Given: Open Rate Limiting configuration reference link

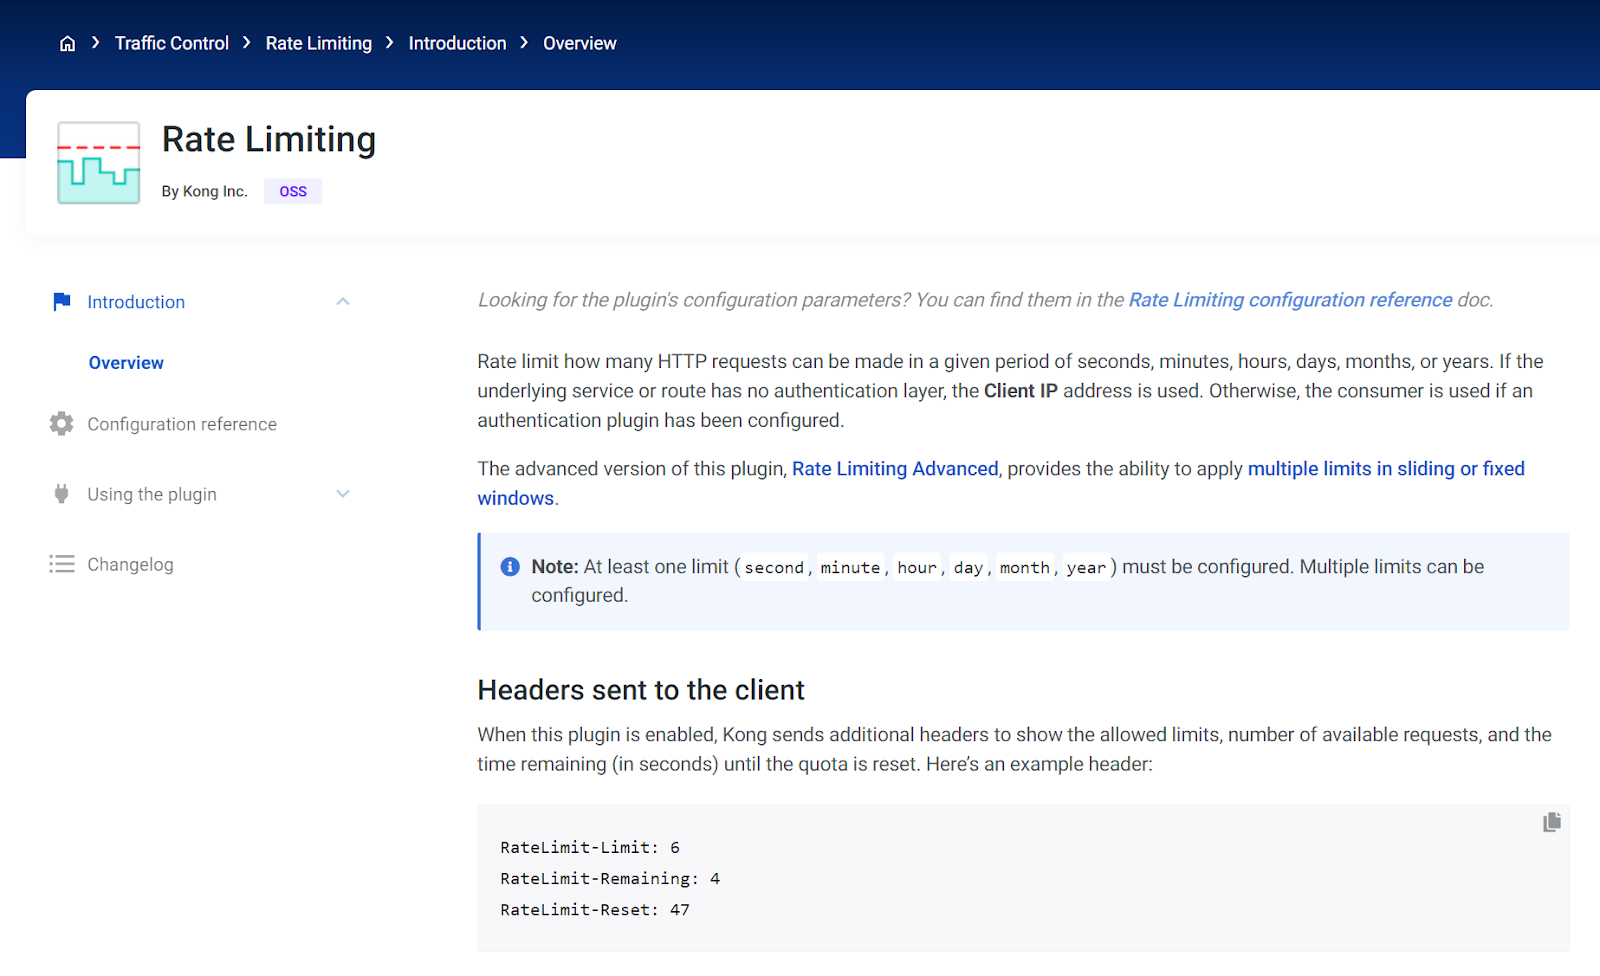Looking at the screenshot, I should pos(1290,300).
